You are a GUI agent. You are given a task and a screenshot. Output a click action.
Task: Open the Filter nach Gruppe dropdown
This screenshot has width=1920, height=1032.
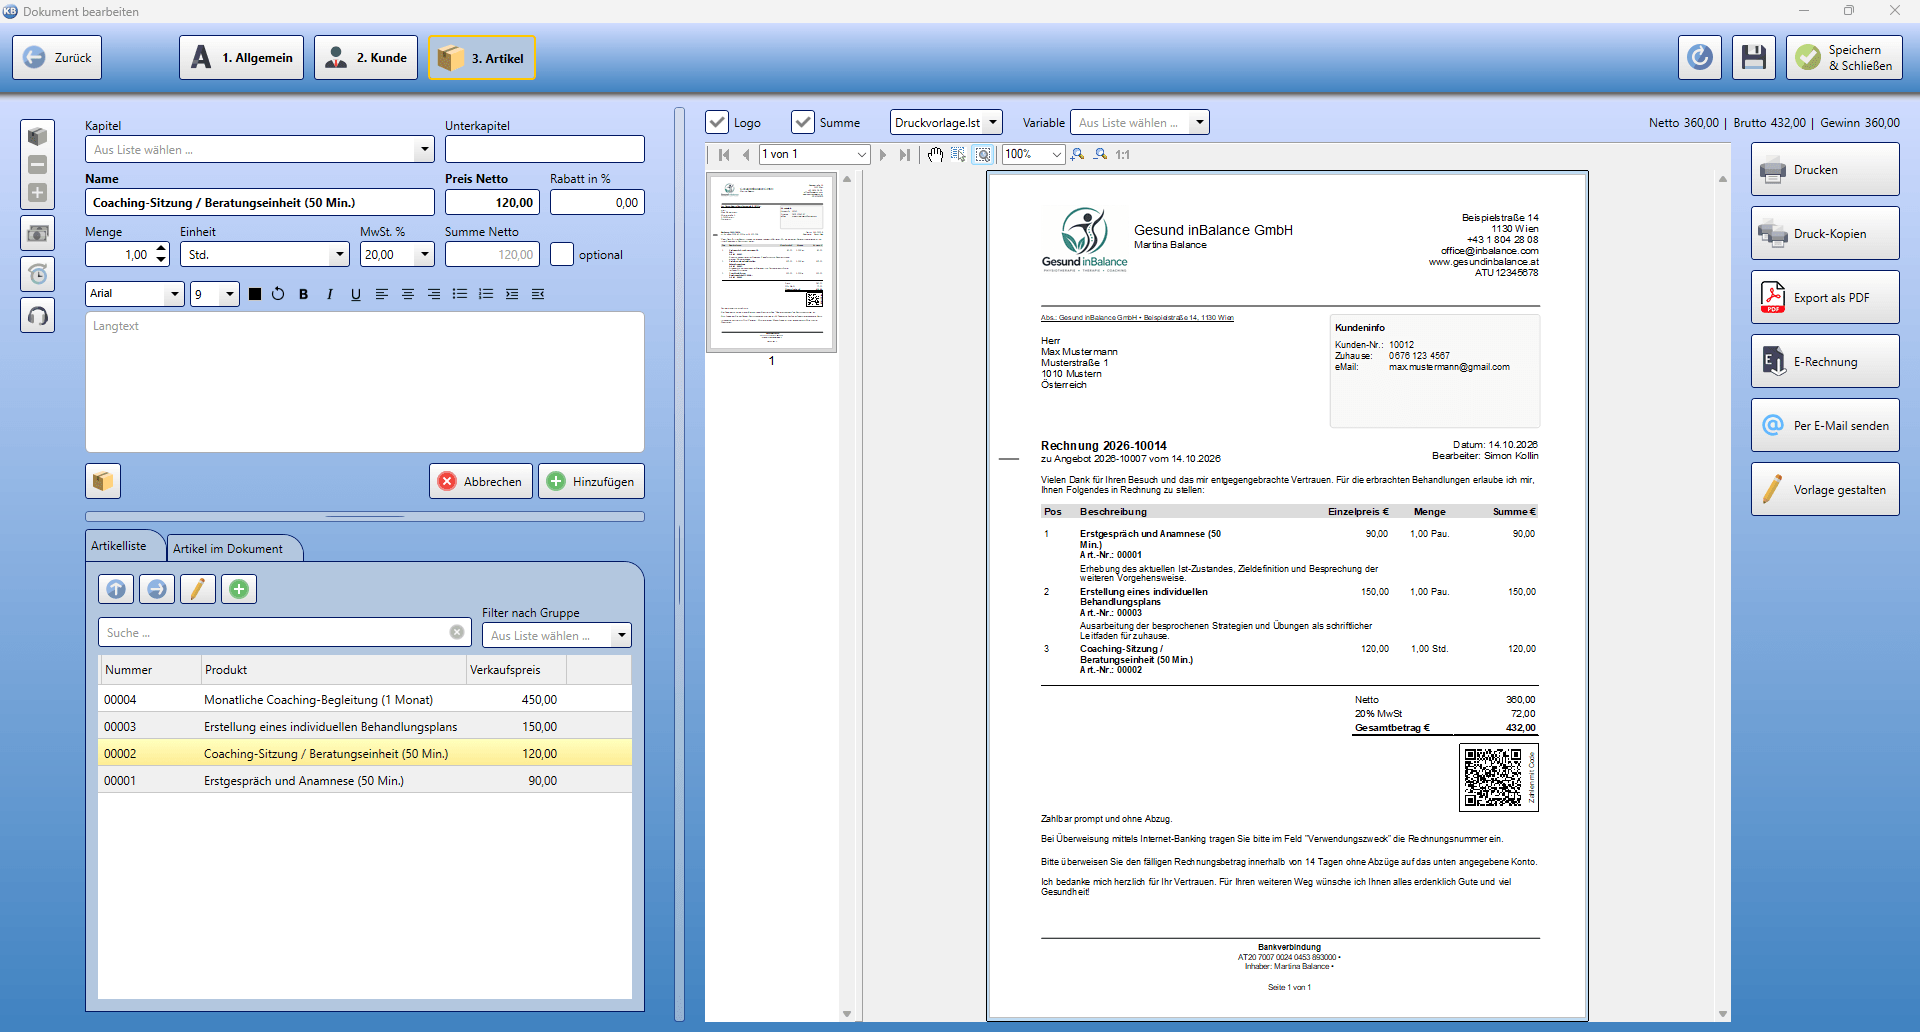(x=621, y=635)
